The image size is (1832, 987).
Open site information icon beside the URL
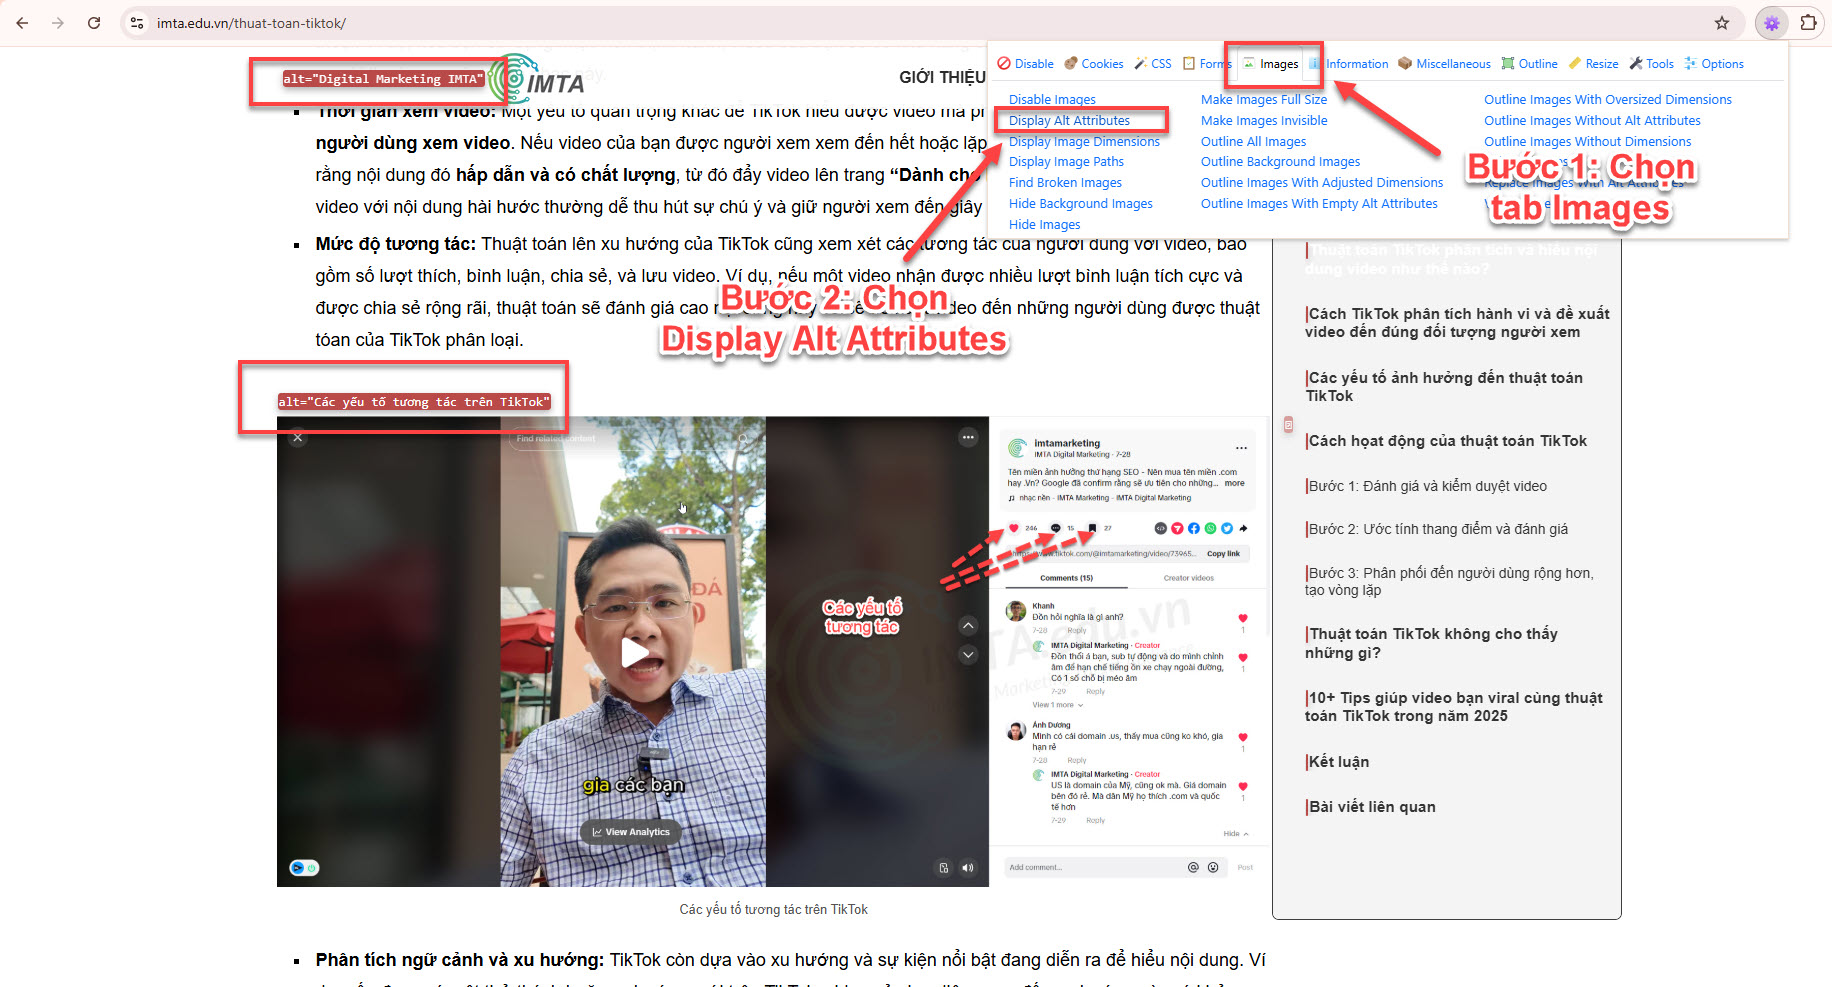tap(137, 23)
